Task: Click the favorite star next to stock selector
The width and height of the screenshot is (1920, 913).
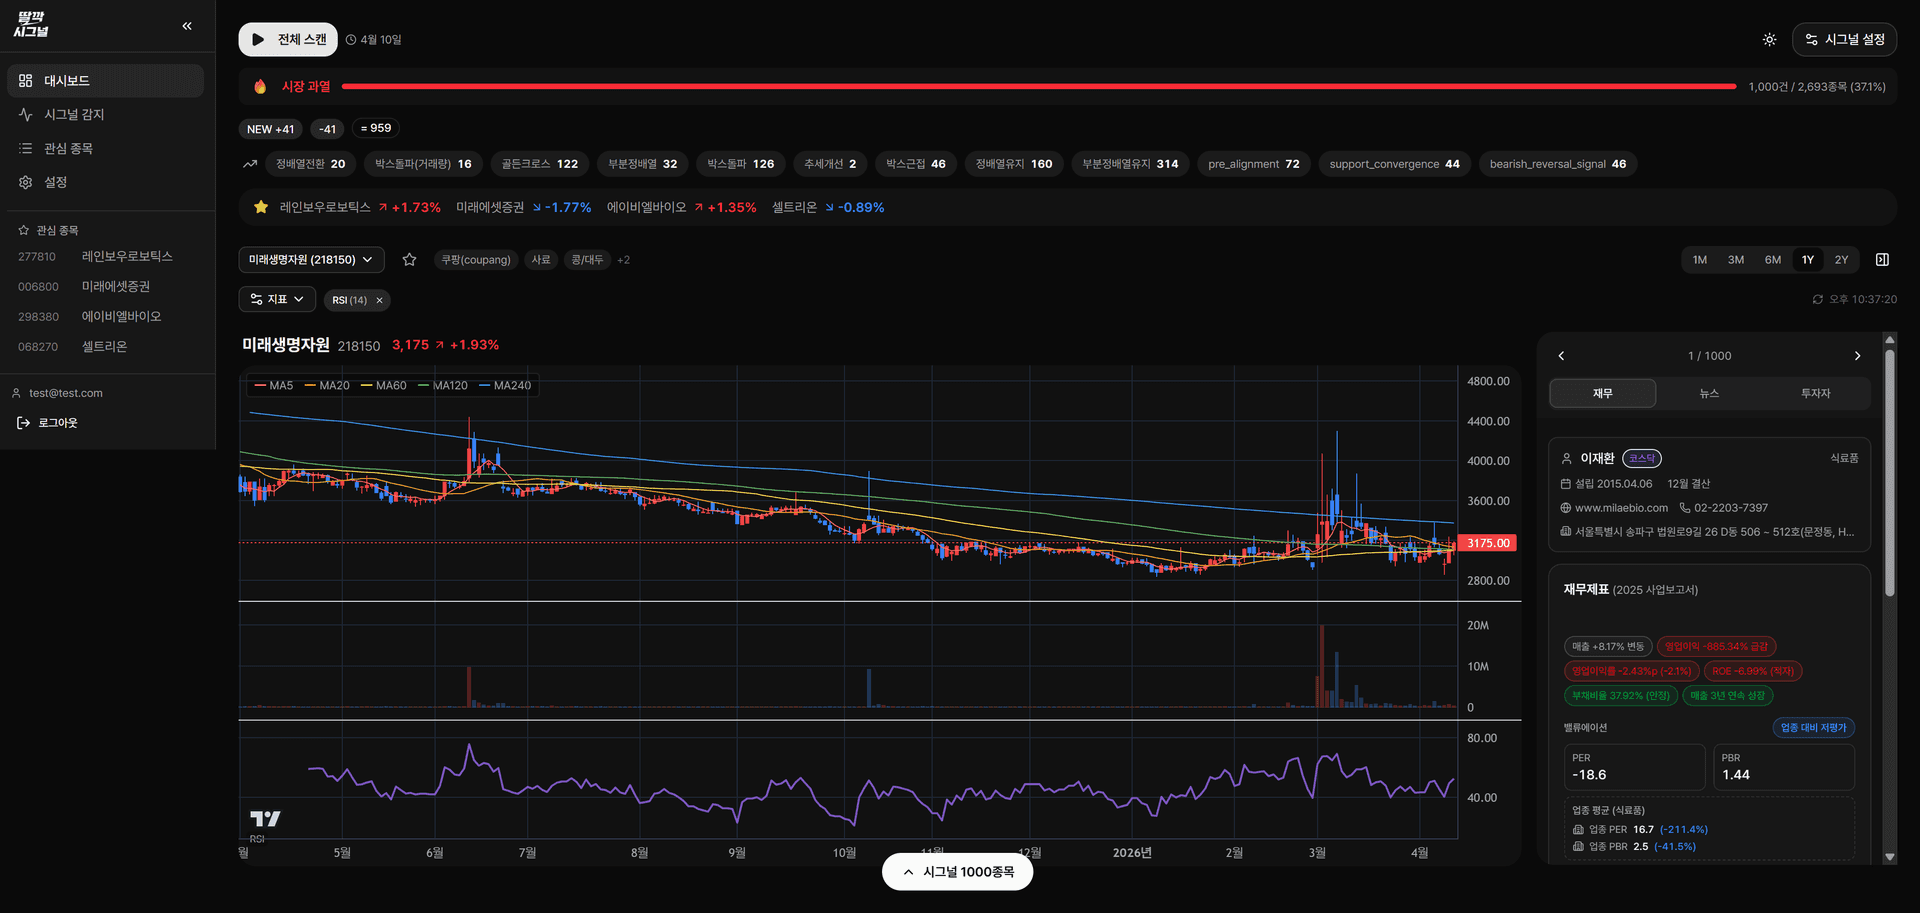Action: (409, 260)
